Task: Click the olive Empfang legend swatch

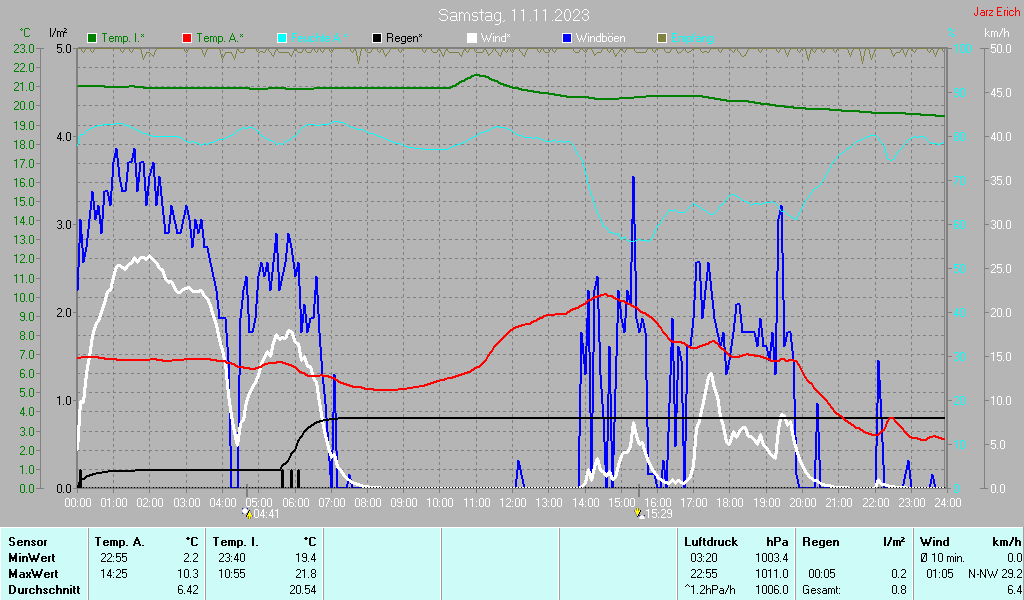Action: coord(662,39)
